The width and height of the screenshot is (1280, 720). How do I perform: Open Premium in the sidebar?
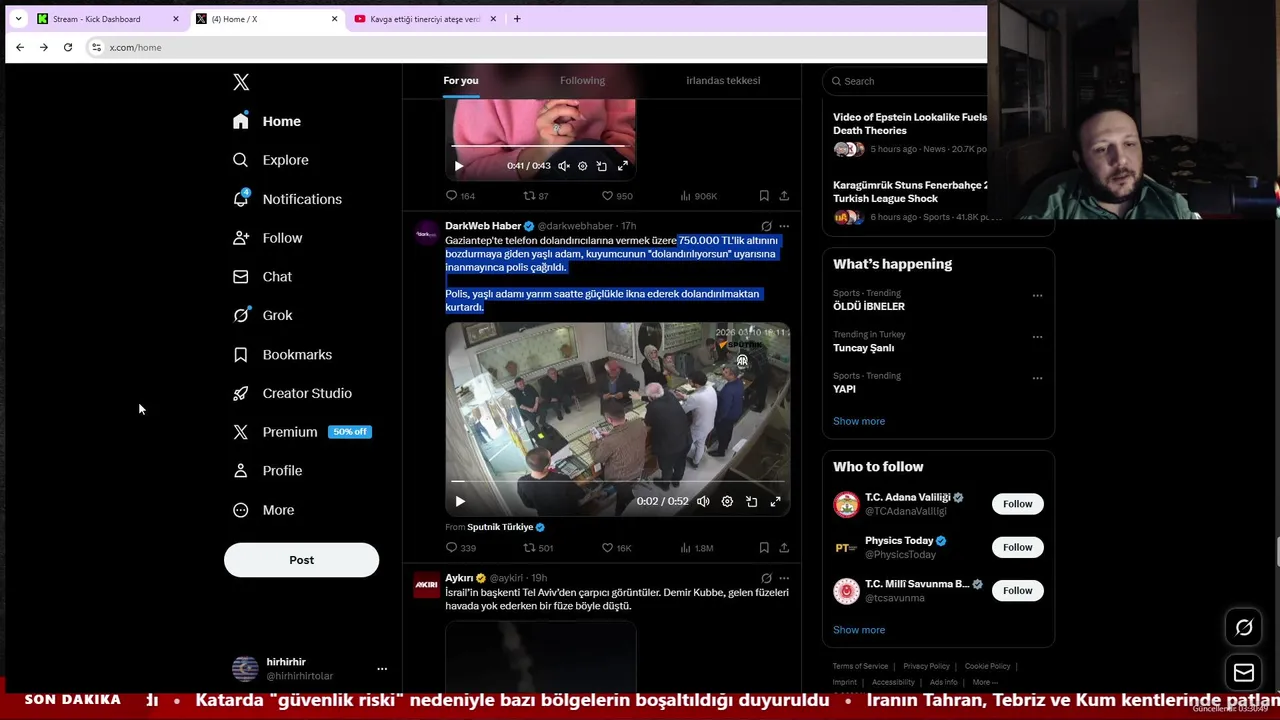301,432
